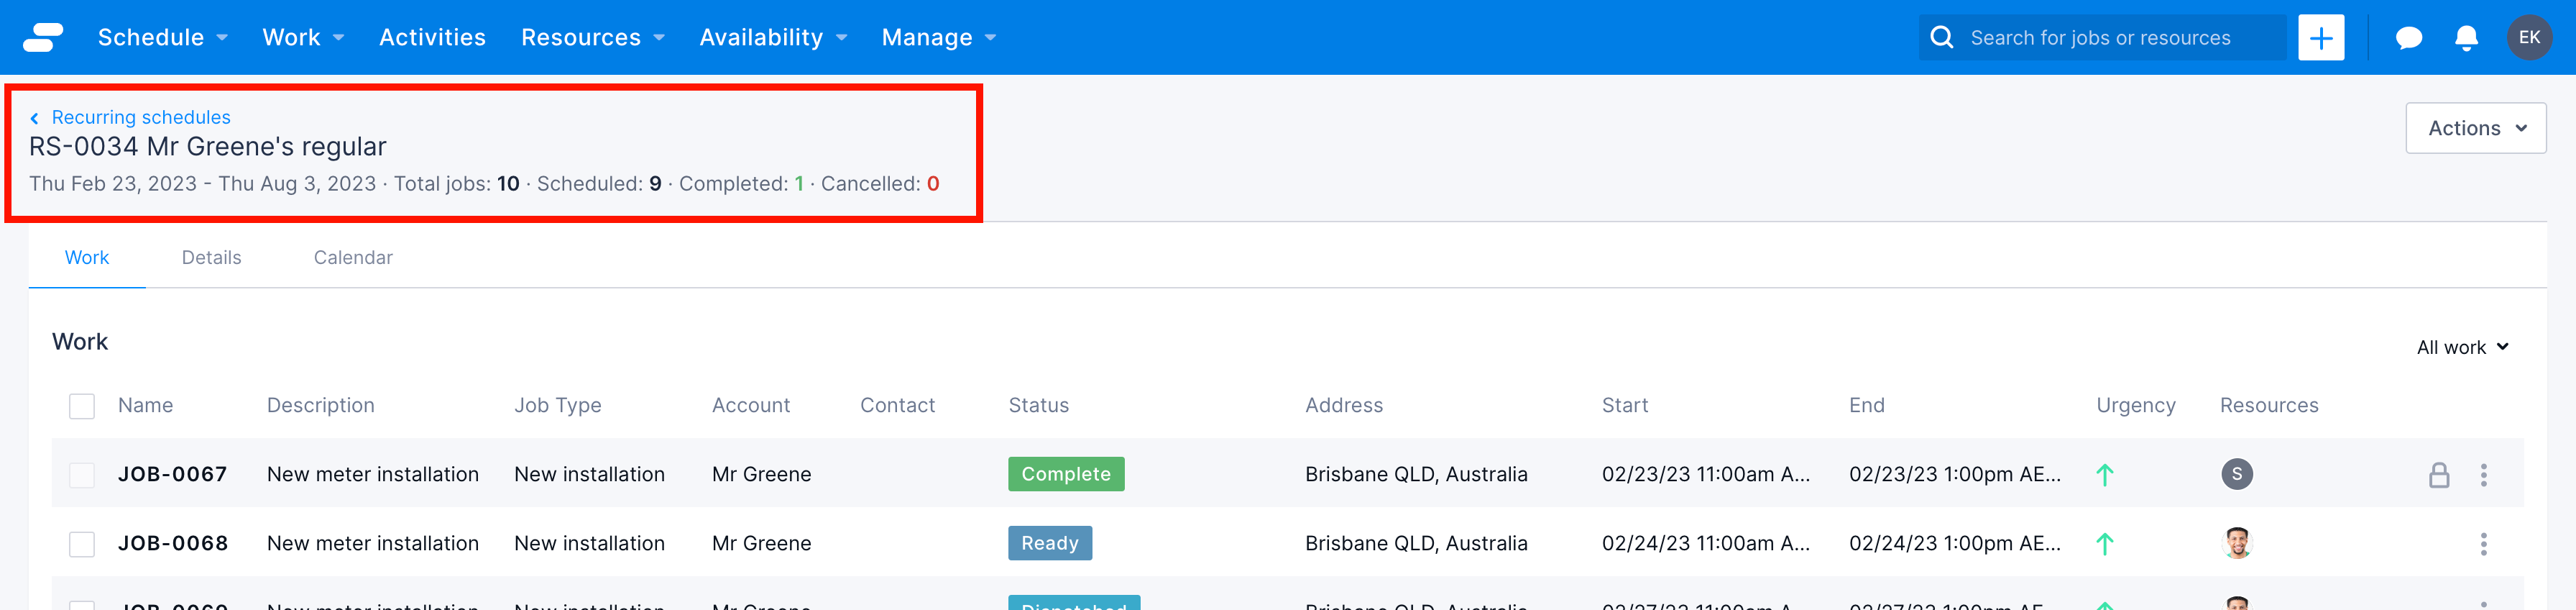Viewport: 2576px width, 610px height.
Task: Expand the Schedule menu
Action: click(x=162, y=38)
